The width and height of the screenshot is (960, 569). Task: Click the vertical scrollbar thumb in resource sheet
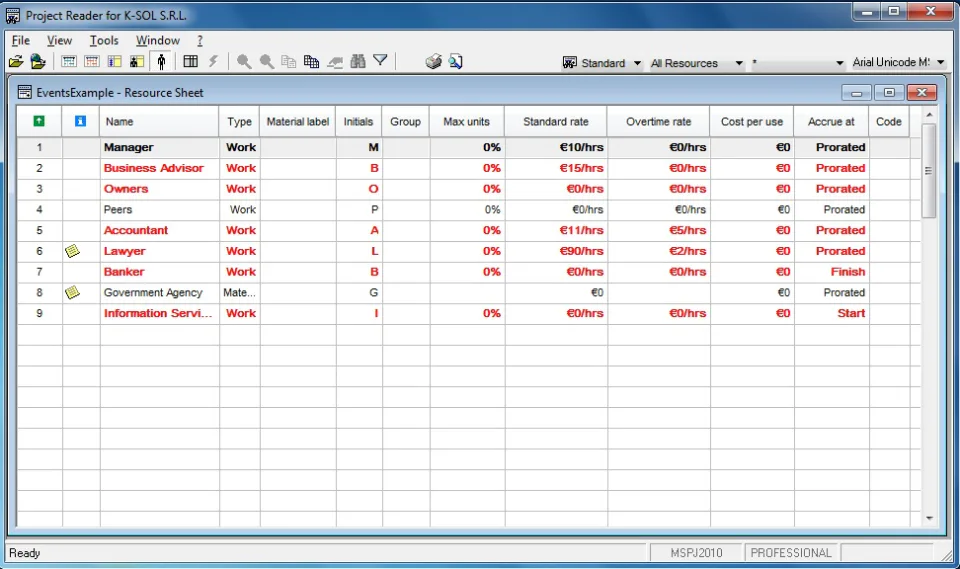click(x=929, y=171)
